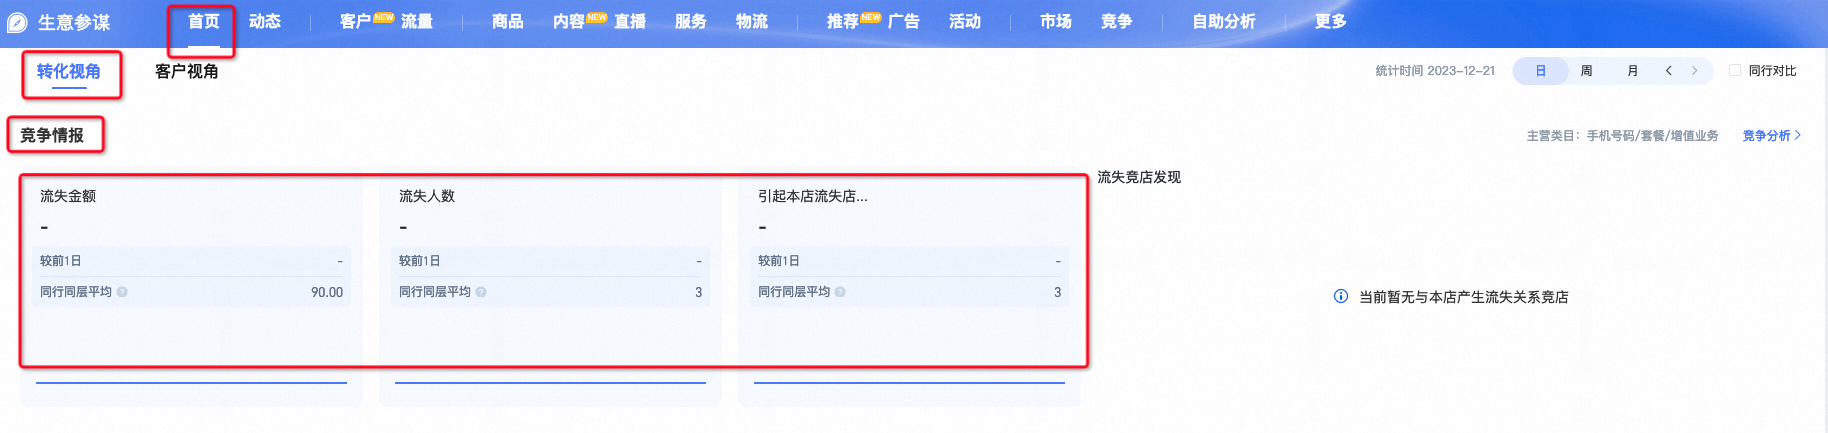Select the 流失金额 metric card
Viewport: 1828px width, 433px height.
click(x=191, y=290)
